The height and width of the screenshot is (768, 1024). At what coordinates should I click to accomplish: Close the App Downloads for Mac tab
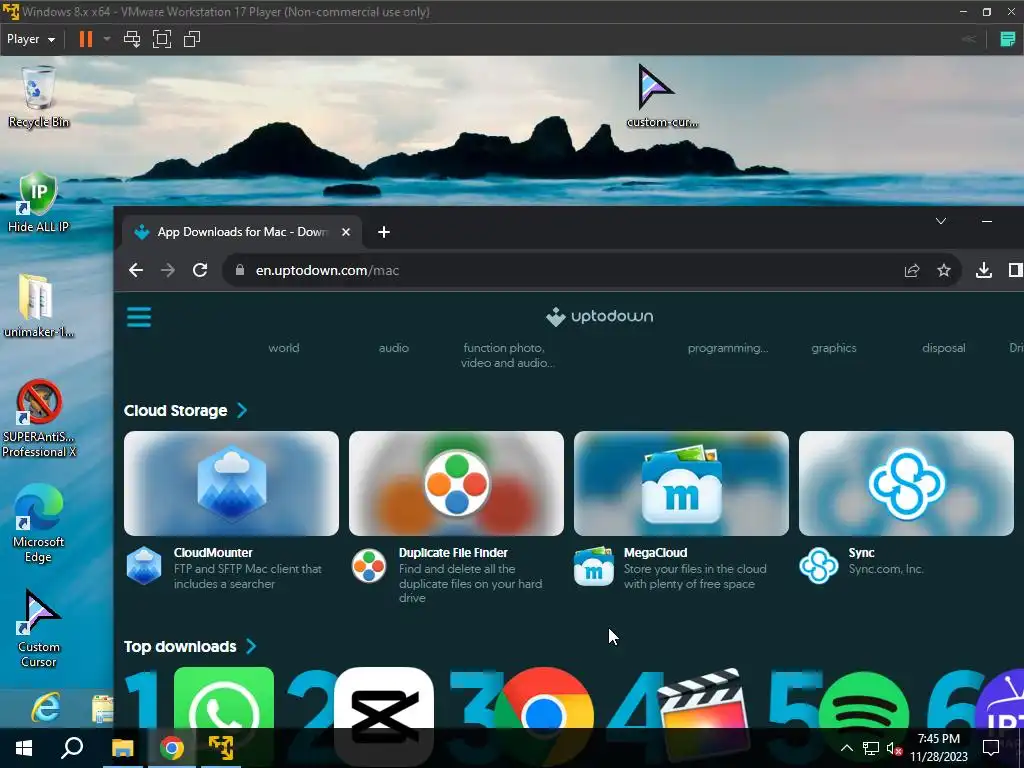click(x=346, y=232)
